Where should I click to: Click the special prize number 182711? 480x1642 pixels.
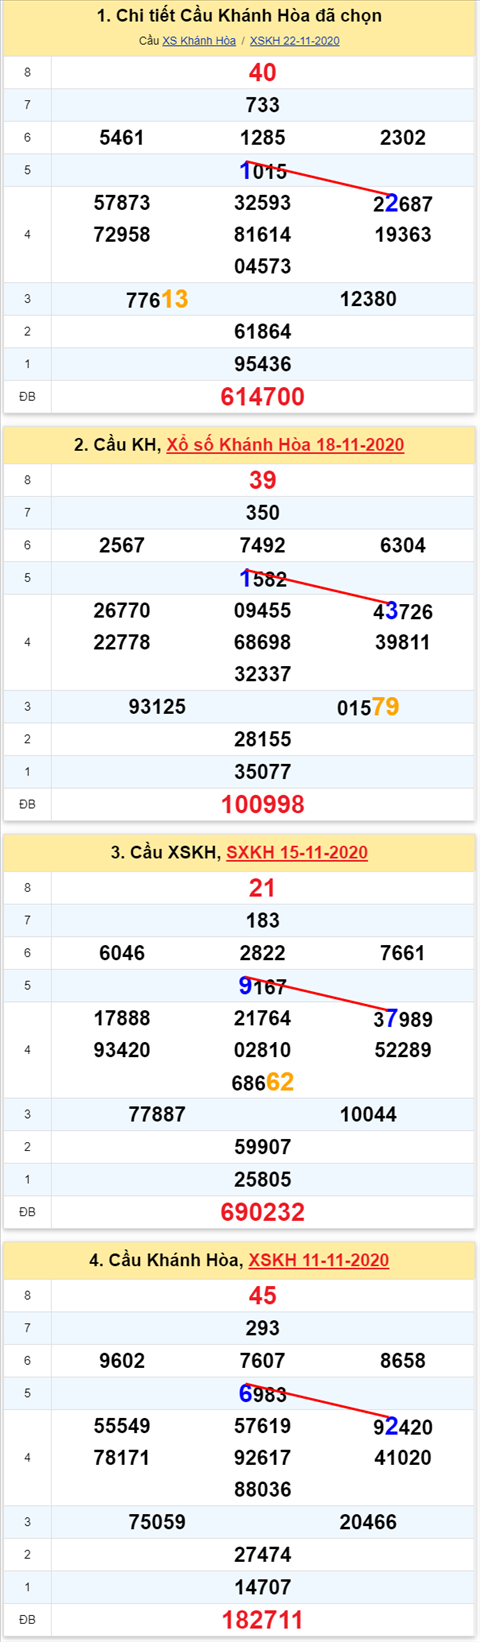(262, 1620)
